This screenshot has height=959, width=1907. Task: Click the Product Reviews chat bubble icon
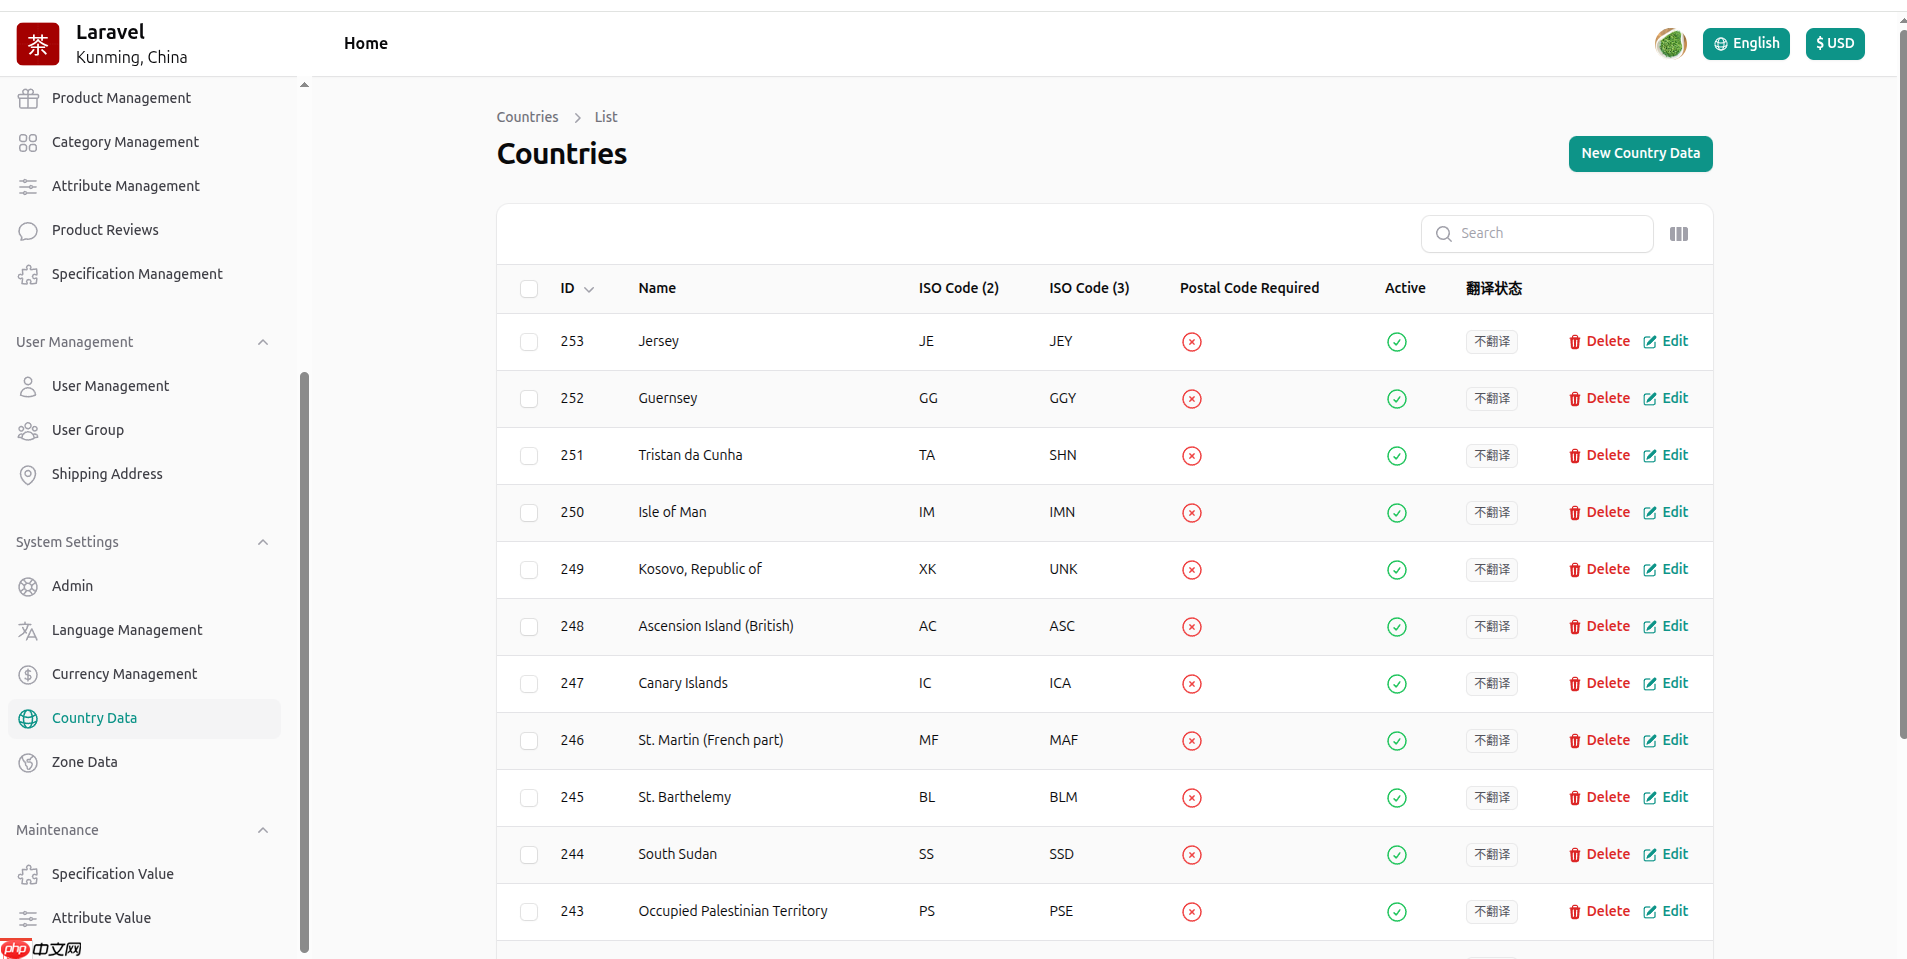click(28, 231)
